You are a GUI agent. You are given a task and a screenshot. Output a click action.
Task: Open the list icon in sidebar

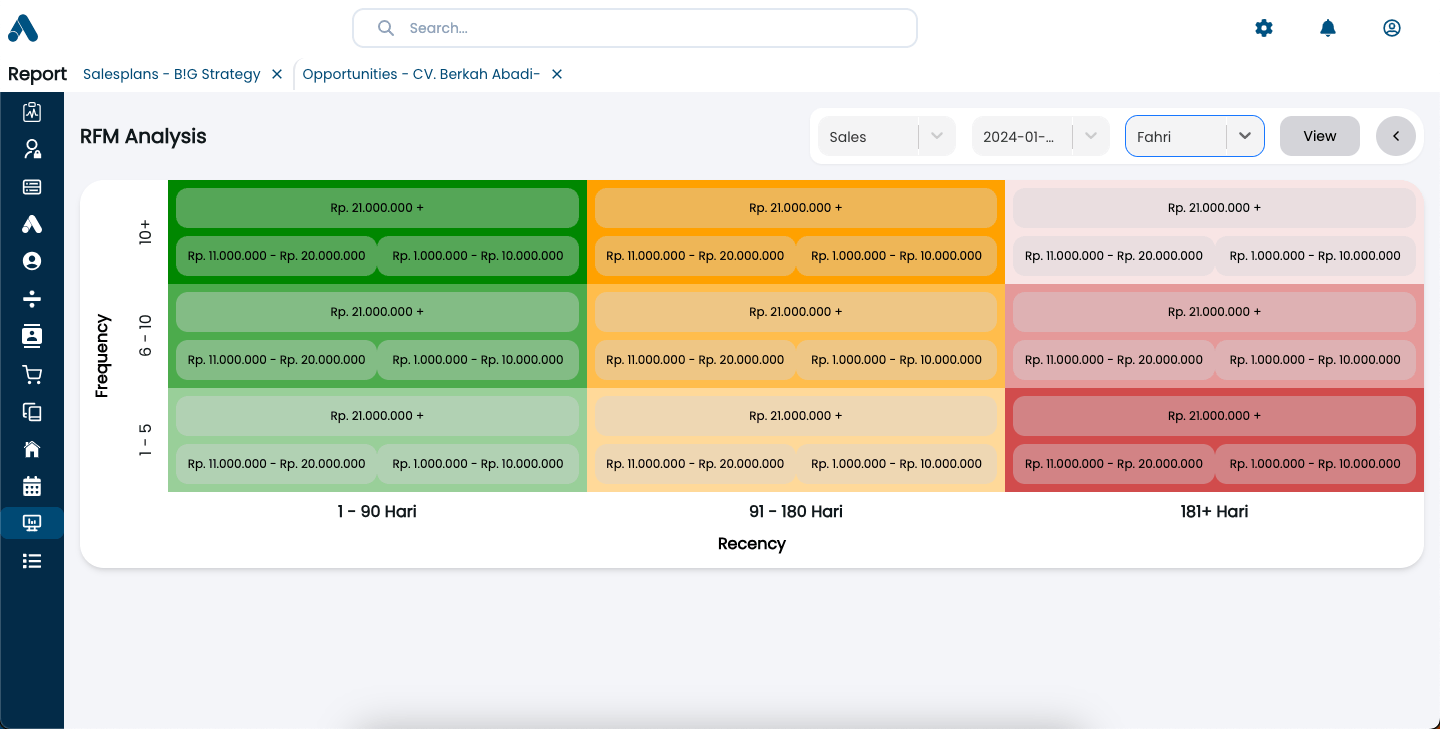pyautogui.click(x=32, y=561)
